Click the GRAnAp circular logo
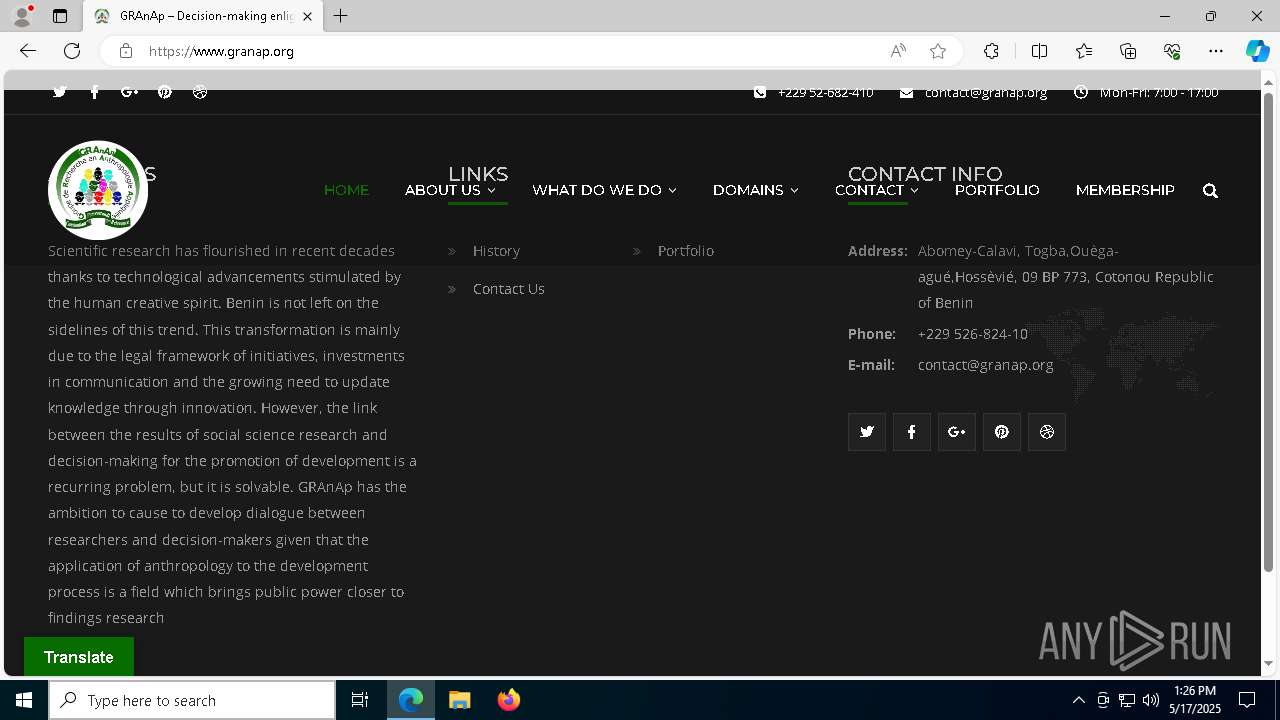1280x720 pixels. 98,190
